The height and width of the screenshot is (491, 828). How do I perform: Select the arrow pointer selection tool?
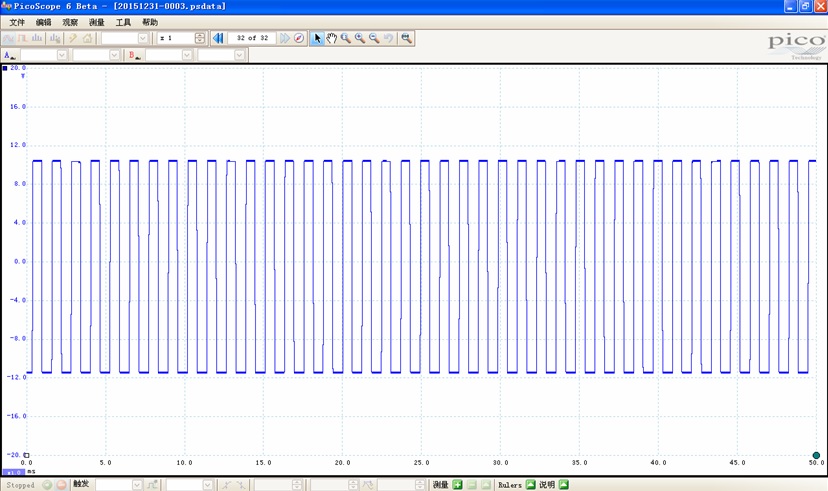click(x=317, y=38)
